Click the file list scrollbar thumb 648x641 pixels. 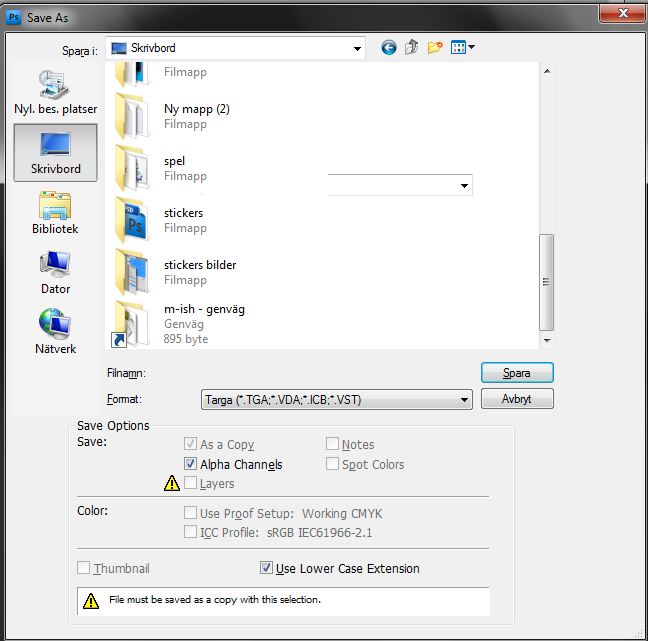(546, 282)
